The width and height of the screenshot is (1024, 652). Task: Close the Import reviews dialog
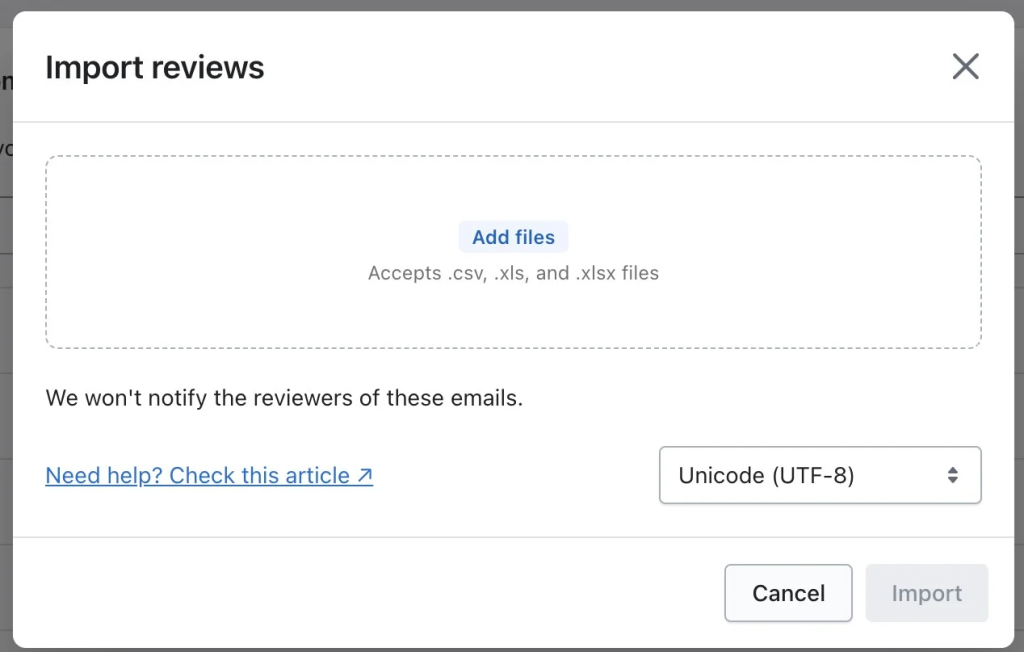[x=965, y=67]
